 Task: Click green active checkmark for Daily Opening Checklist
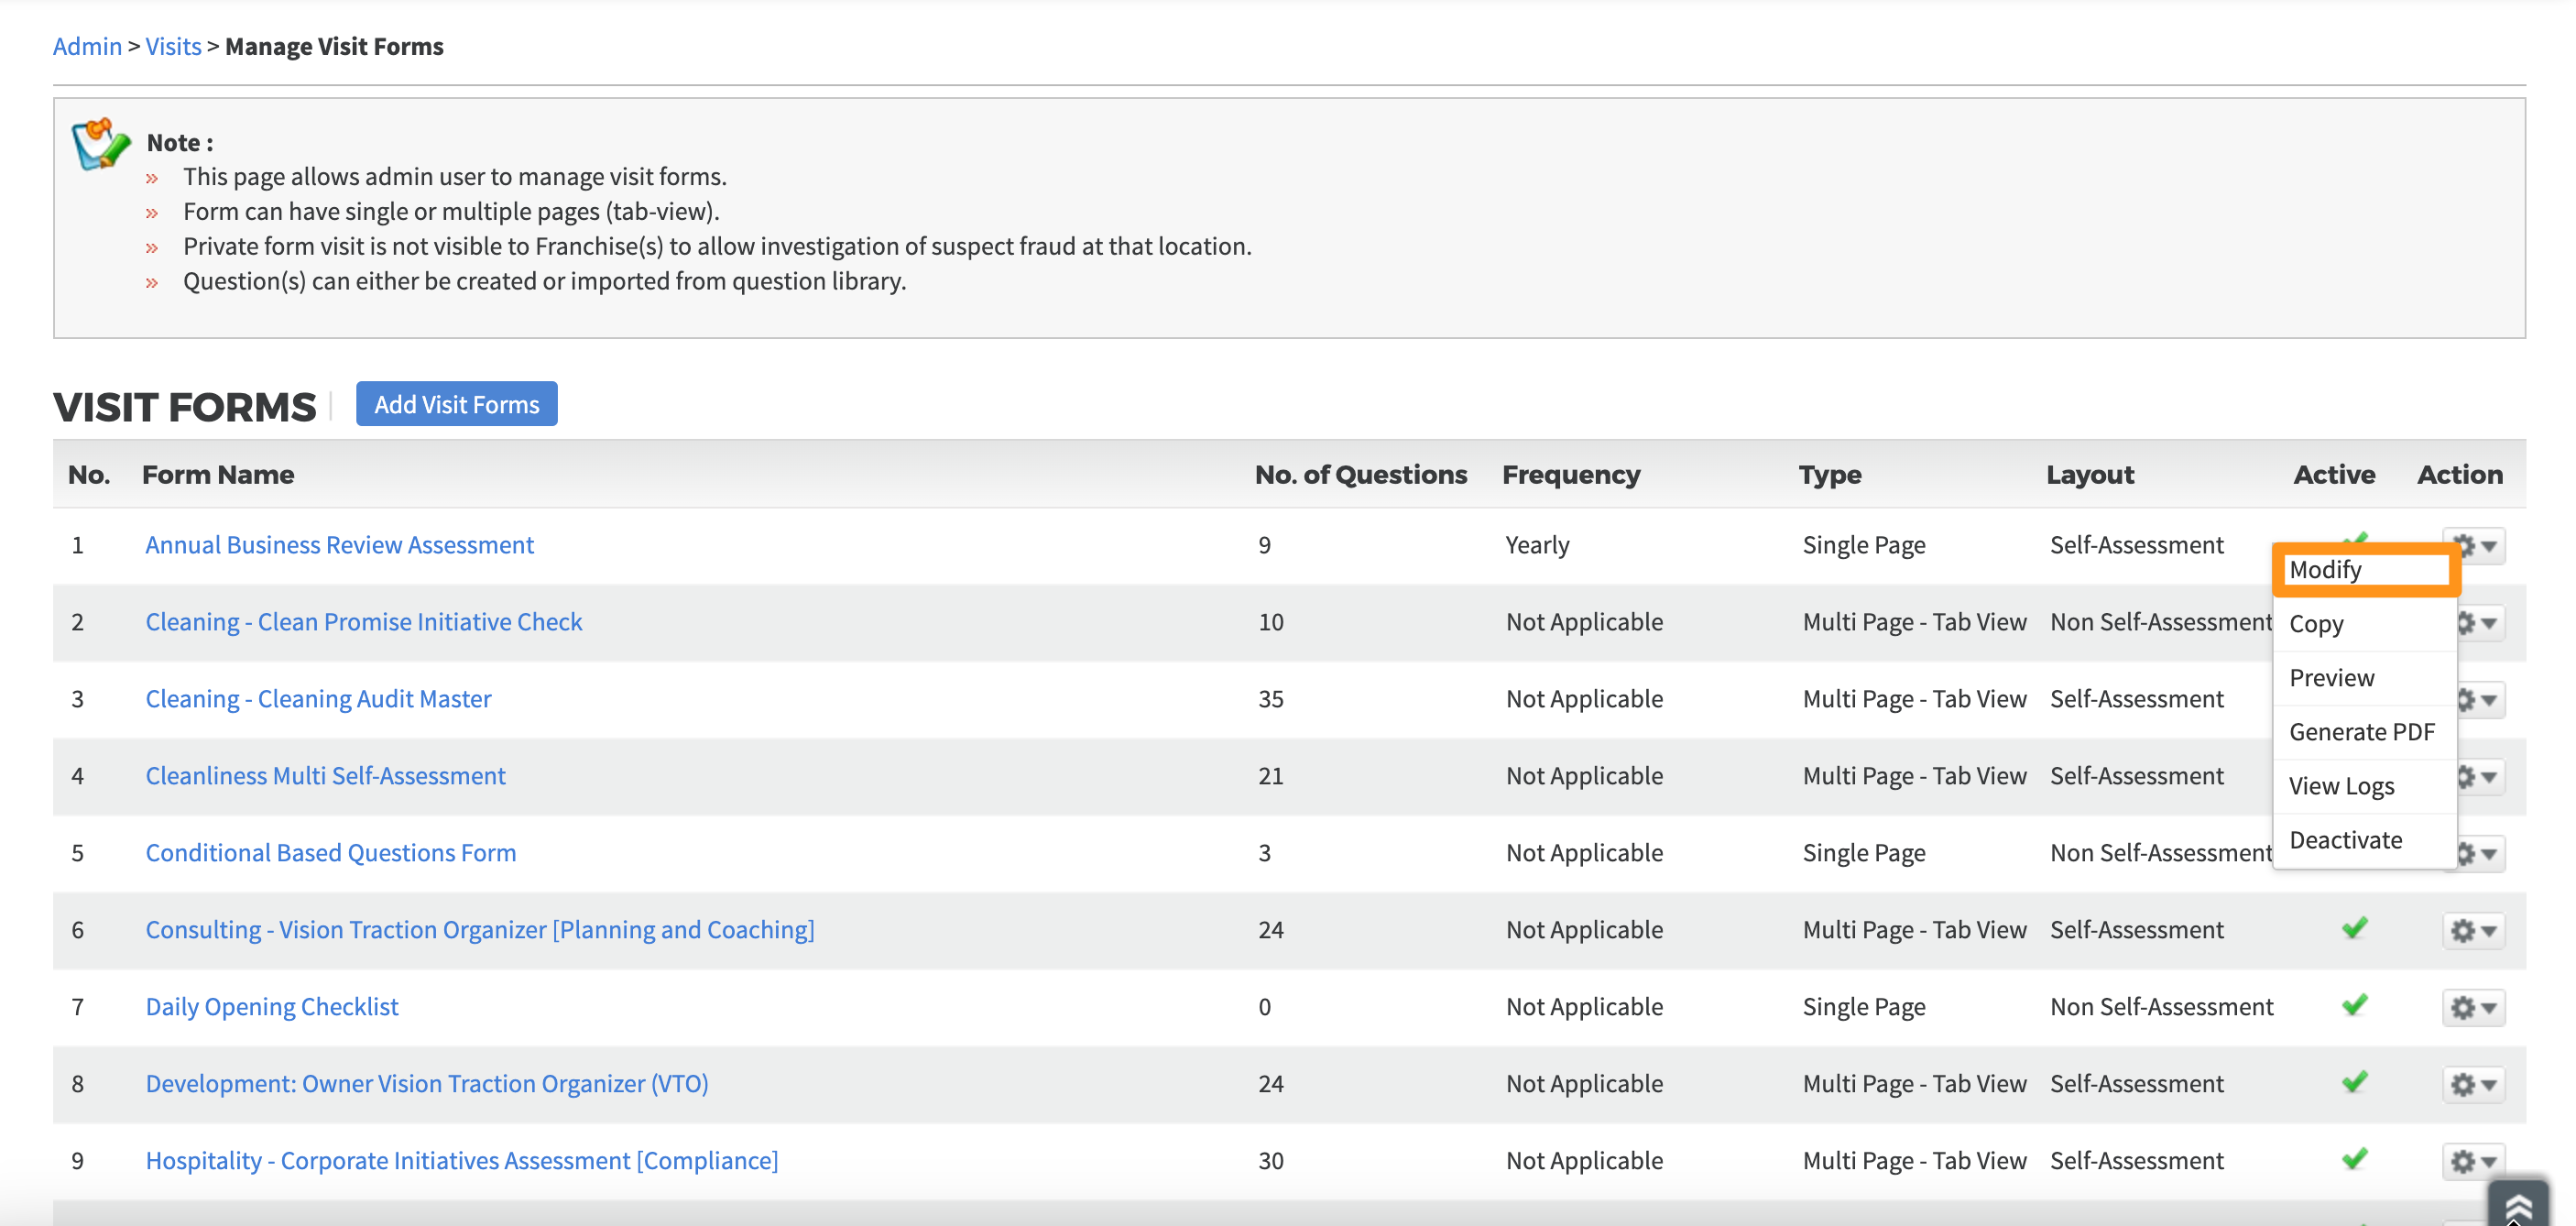(x=2354, y=1005)
